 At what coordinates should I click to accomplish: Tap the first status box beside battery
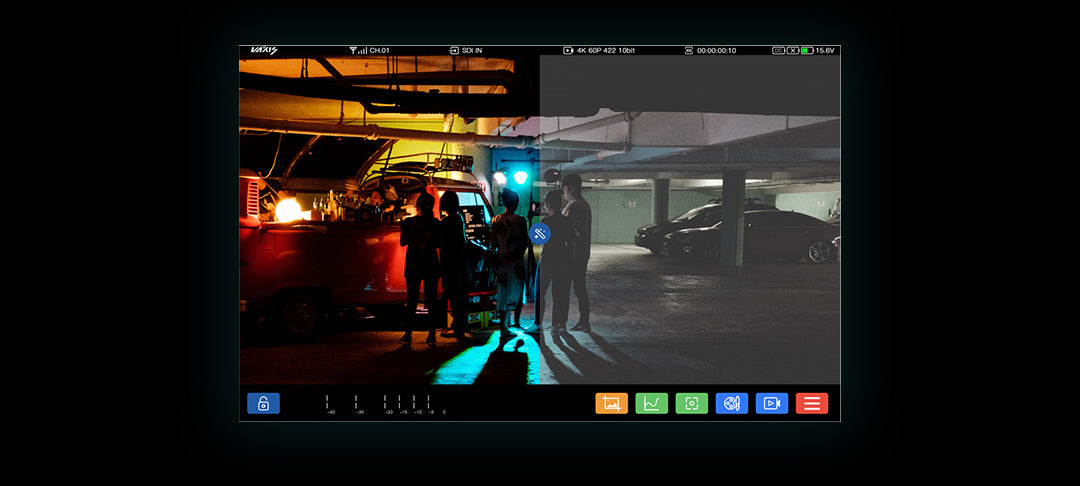(778, 50)
